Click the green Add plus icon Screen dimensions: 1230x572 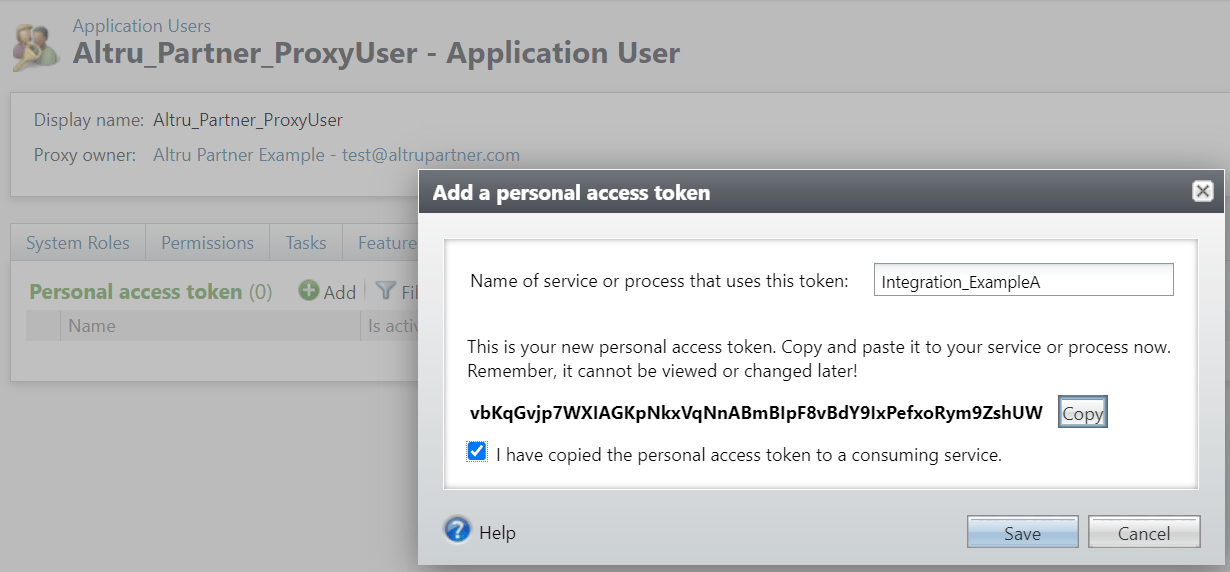pyautogui.click(x=309, y=291)
